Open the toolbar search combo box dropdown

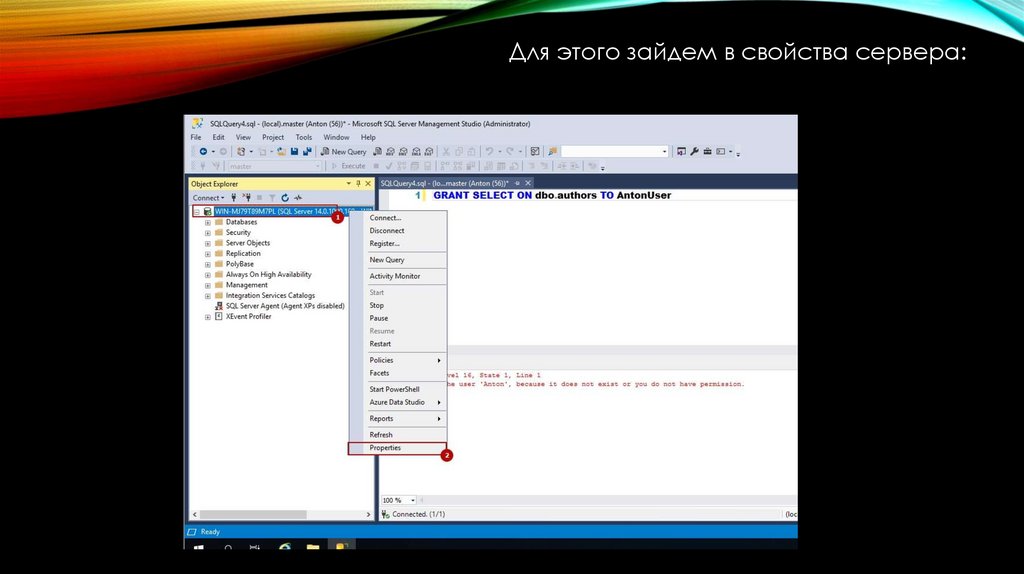coord(664,151)
